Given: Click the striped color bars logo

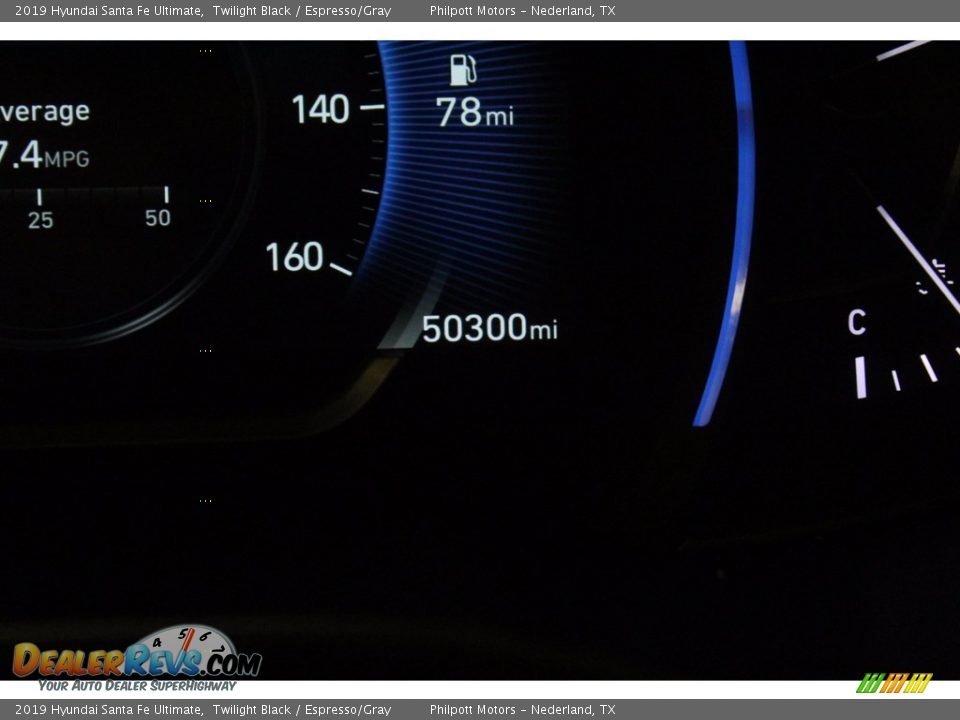Looking at the screenshot, I should click(x=894, y=683).
